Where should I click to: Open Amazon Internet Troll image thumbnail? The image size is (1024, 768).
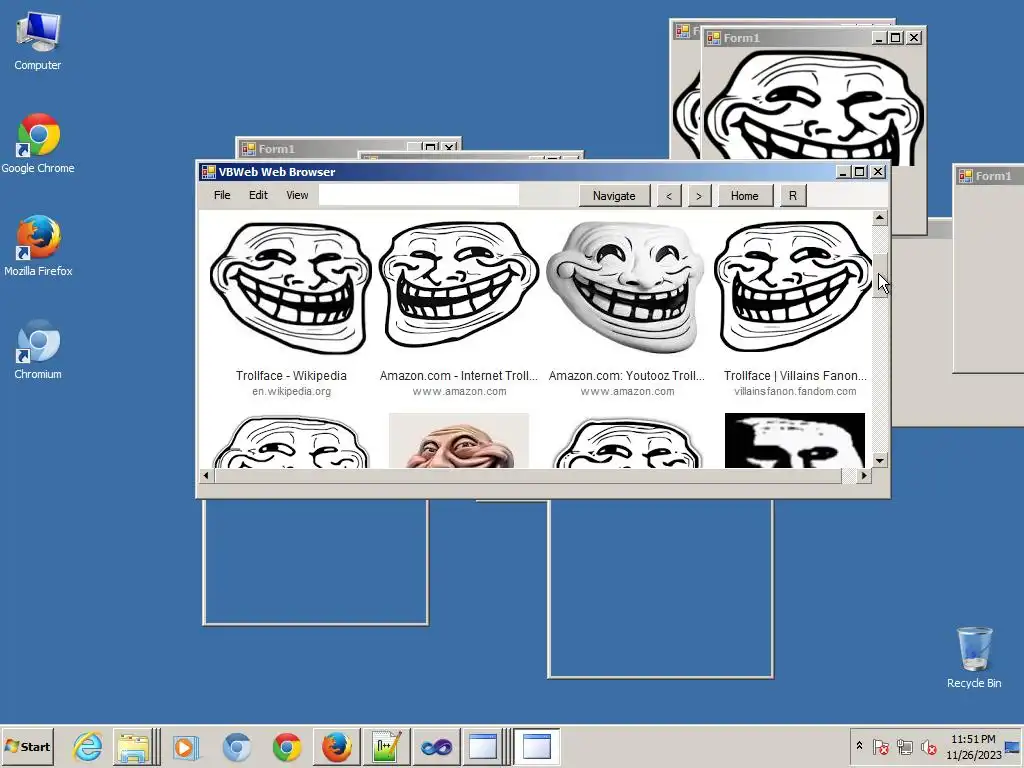(x=458, y=285)
